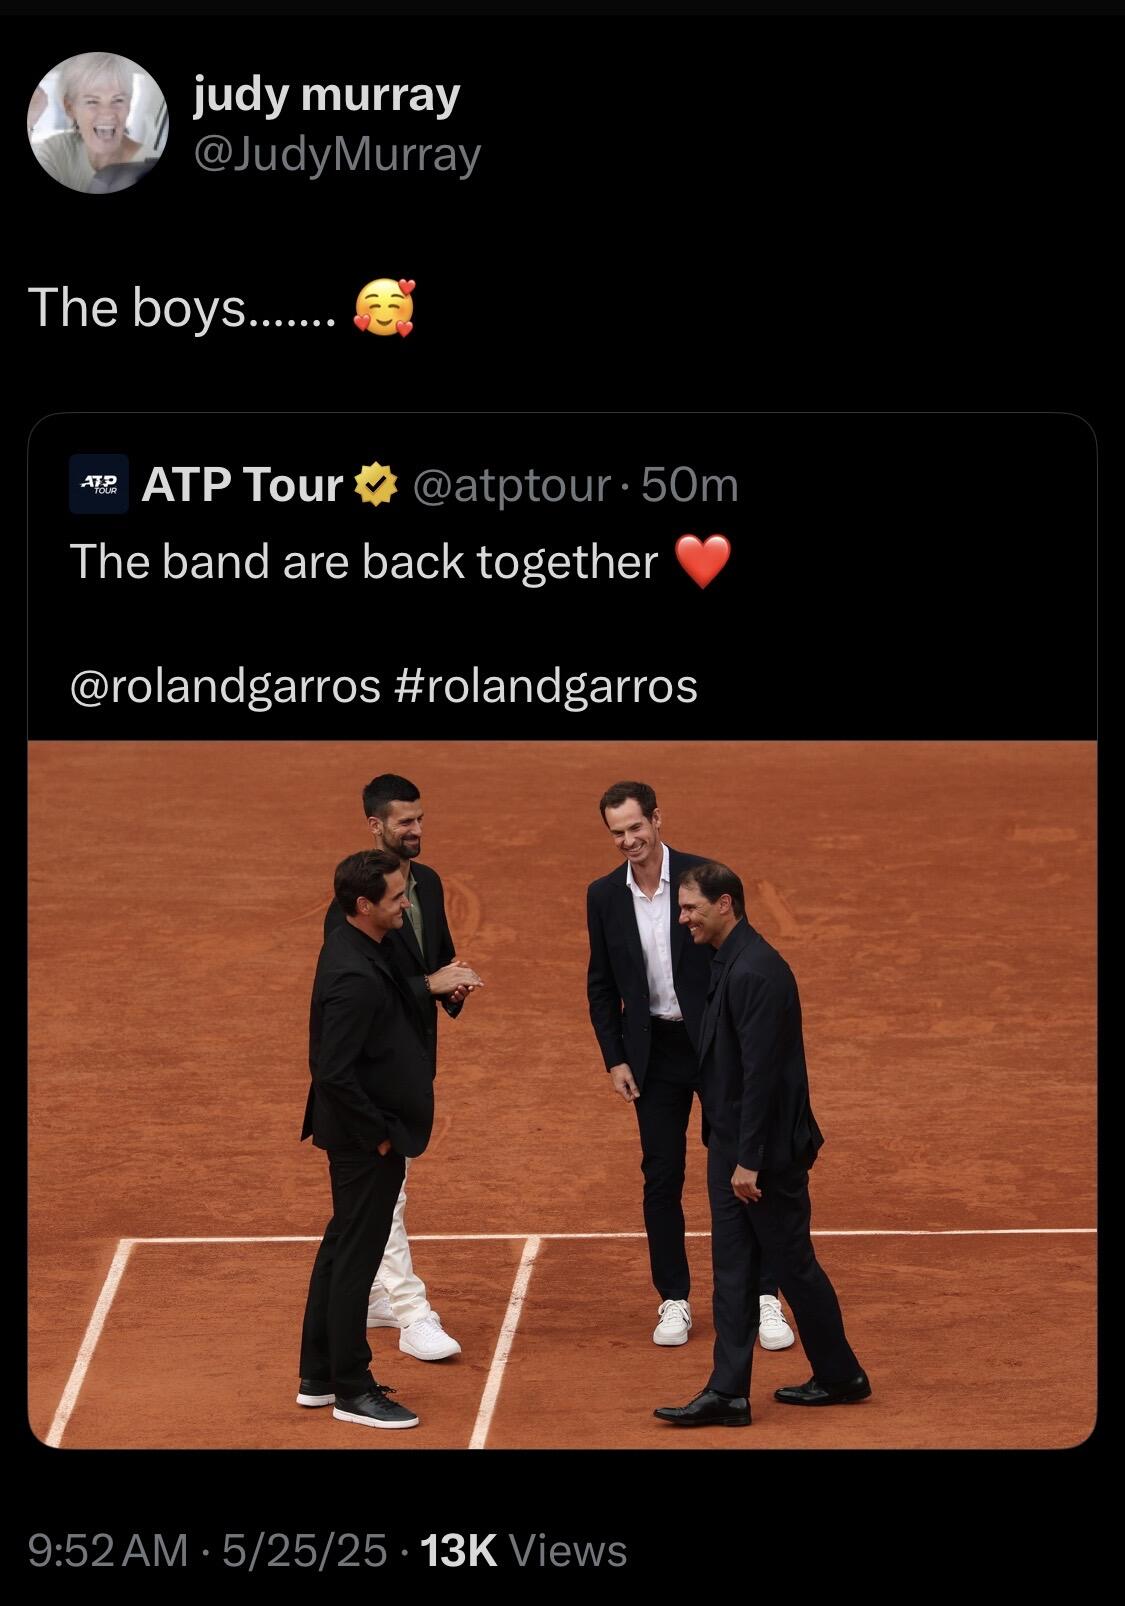Open the ATP Tour account name

(242, 485)
